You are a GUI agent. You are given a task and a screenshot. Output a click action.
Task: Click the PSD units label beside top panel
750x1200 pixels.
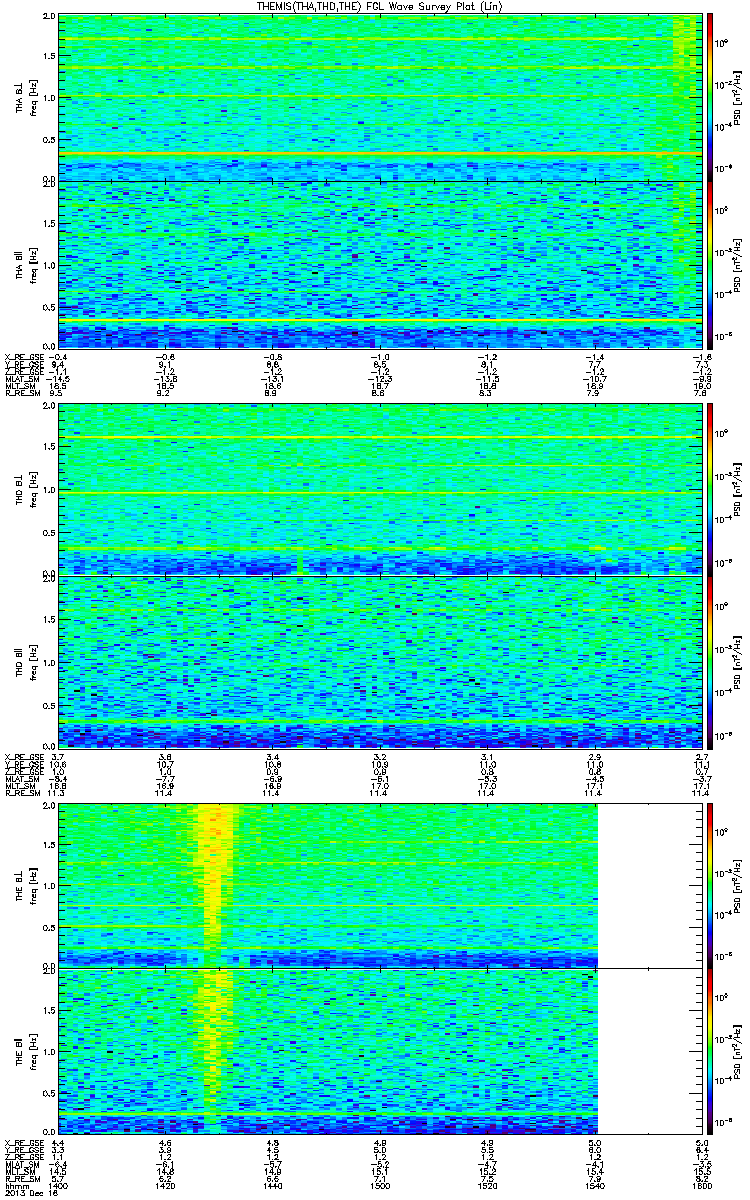pyautogui.click(x=738, y=97)
